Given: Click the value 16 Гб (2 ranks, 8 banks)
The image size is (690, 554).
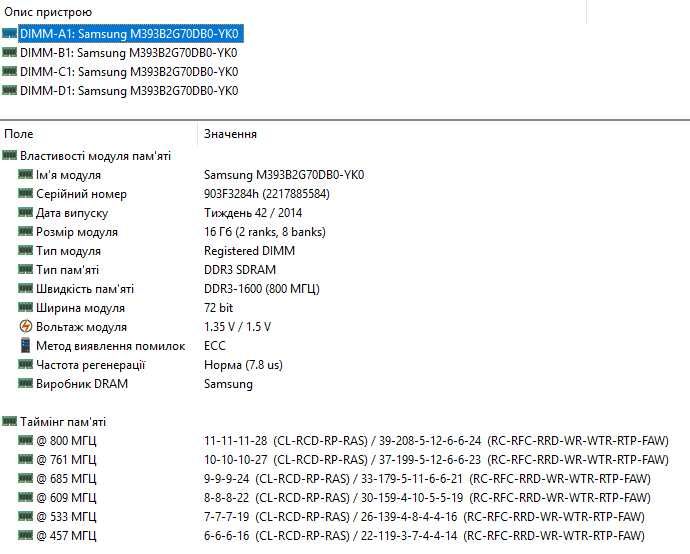Looking at the screenshot, I should click(x=265, y=232).
